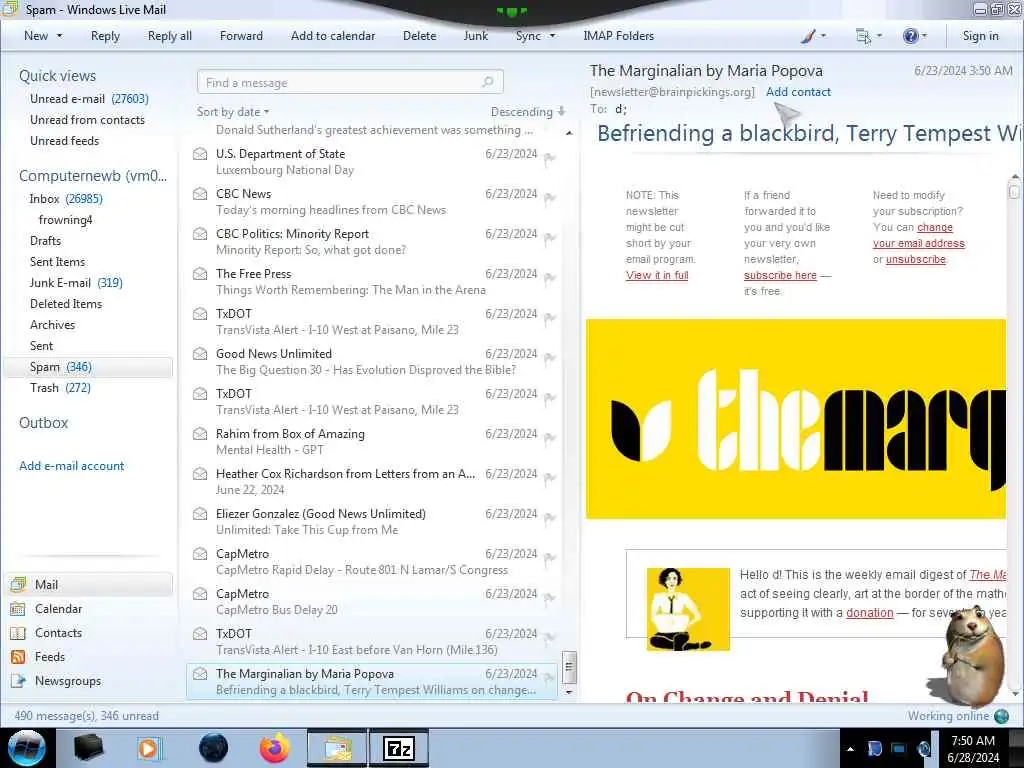The image size is (1024, 768).
Task: Click envelope icon of The Free Press message
Action: 200,274
